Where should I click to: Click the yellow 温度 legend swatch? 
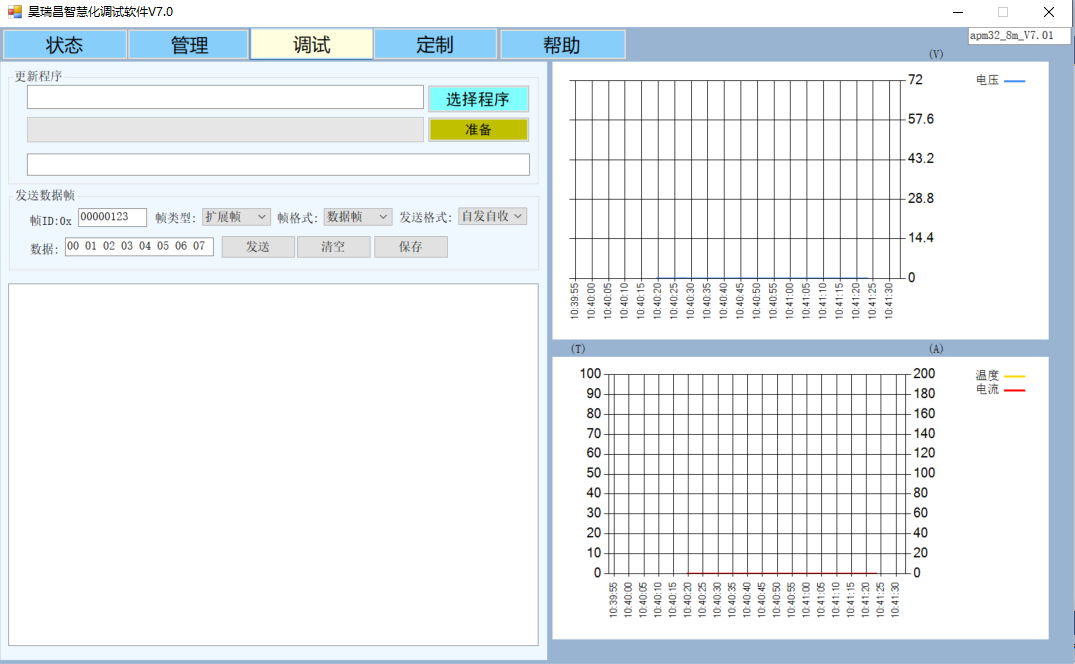[1014, 376]
